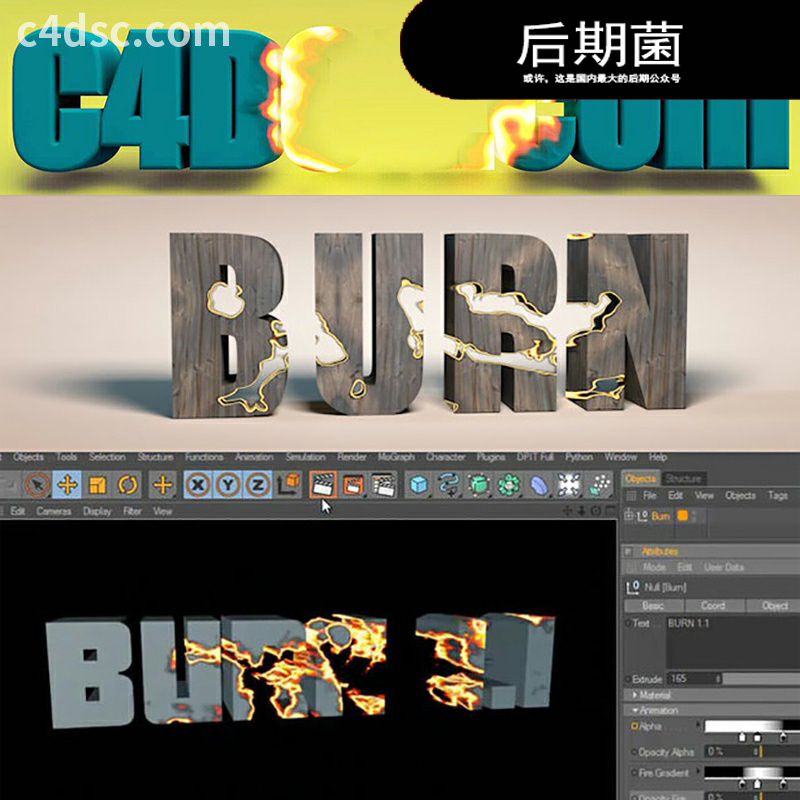
Task: Activate the Move tool in toolbar
Action: click(67, 484)
